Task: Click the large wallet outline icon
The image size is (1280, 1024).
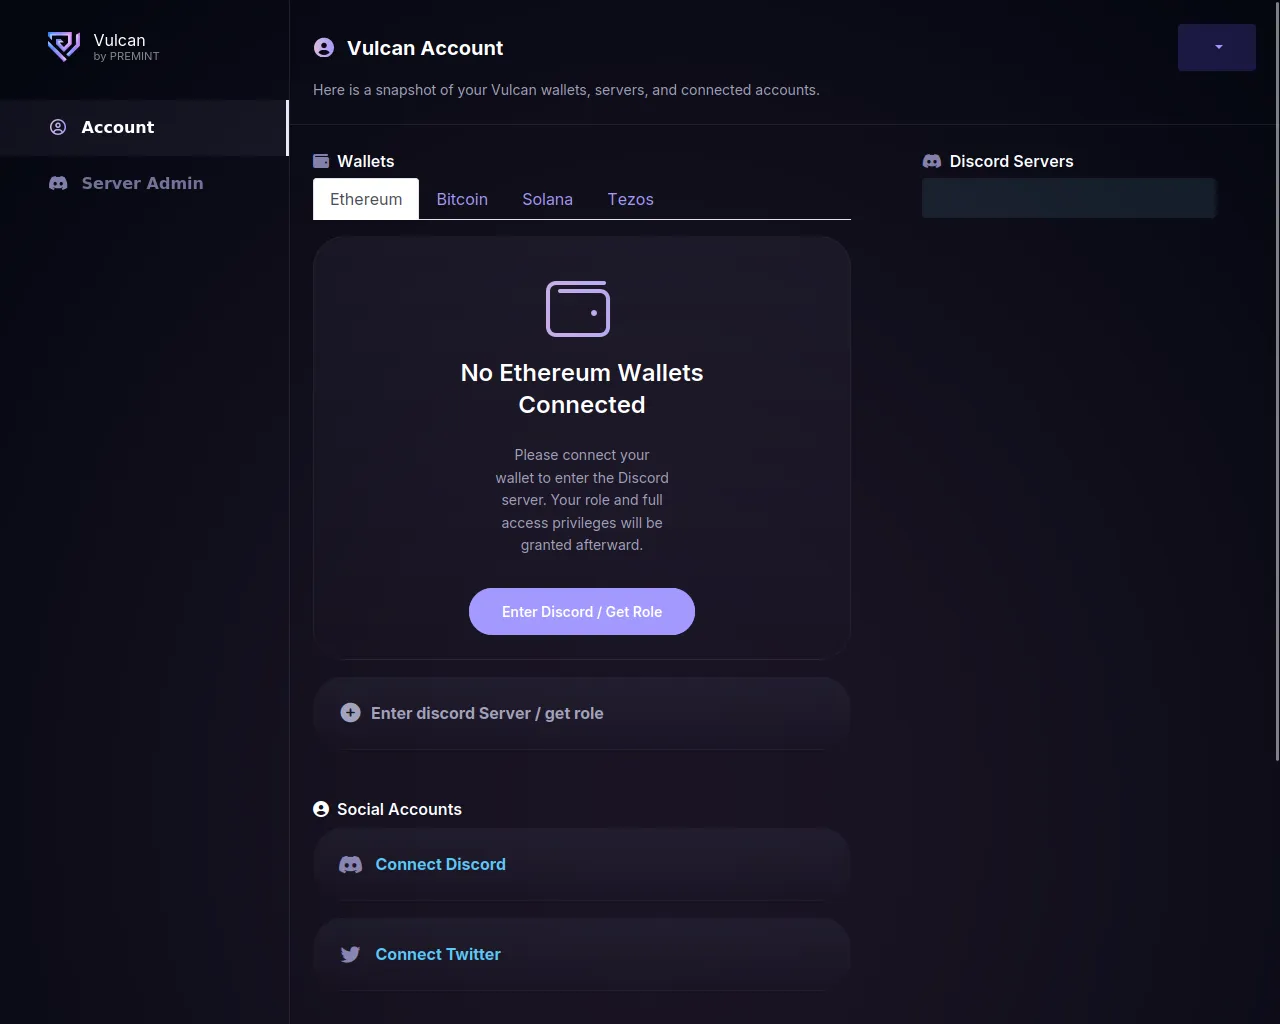Action: tap(578, 308)
